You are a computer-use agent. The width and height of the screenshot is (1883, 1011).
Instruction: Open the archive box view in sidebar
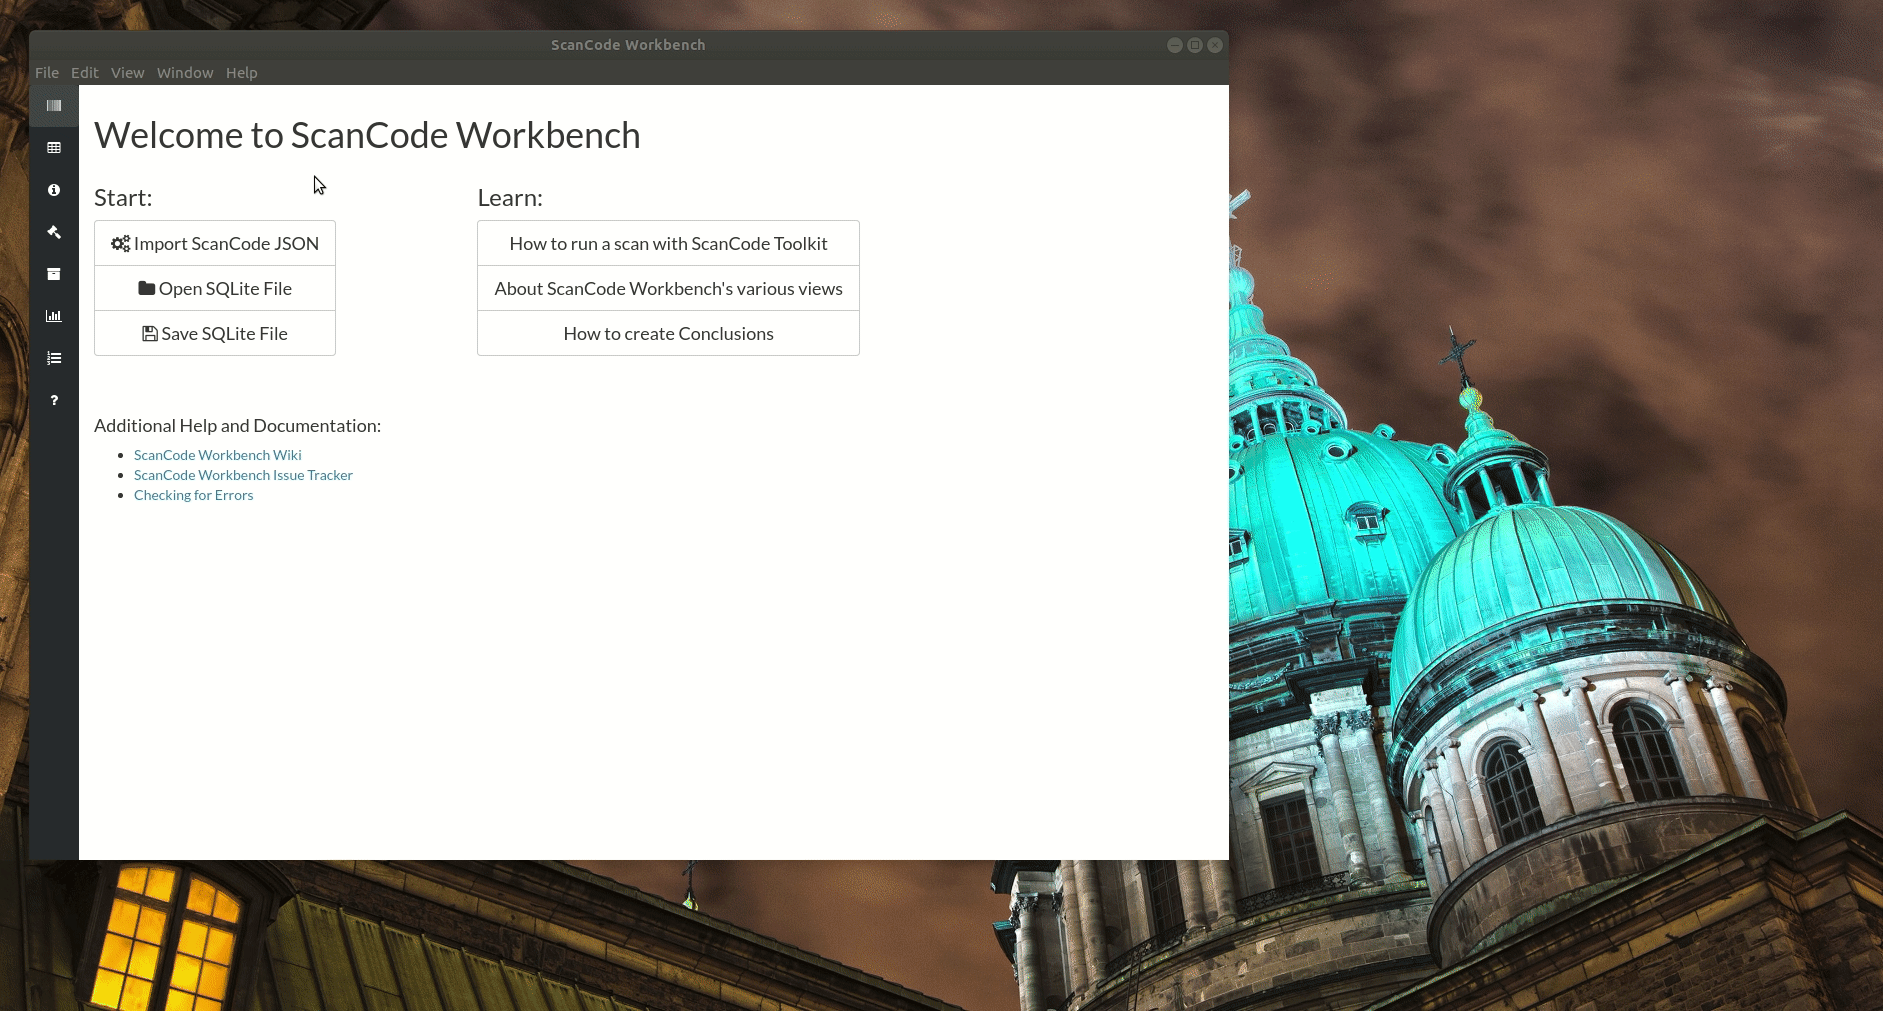[54, 274]
